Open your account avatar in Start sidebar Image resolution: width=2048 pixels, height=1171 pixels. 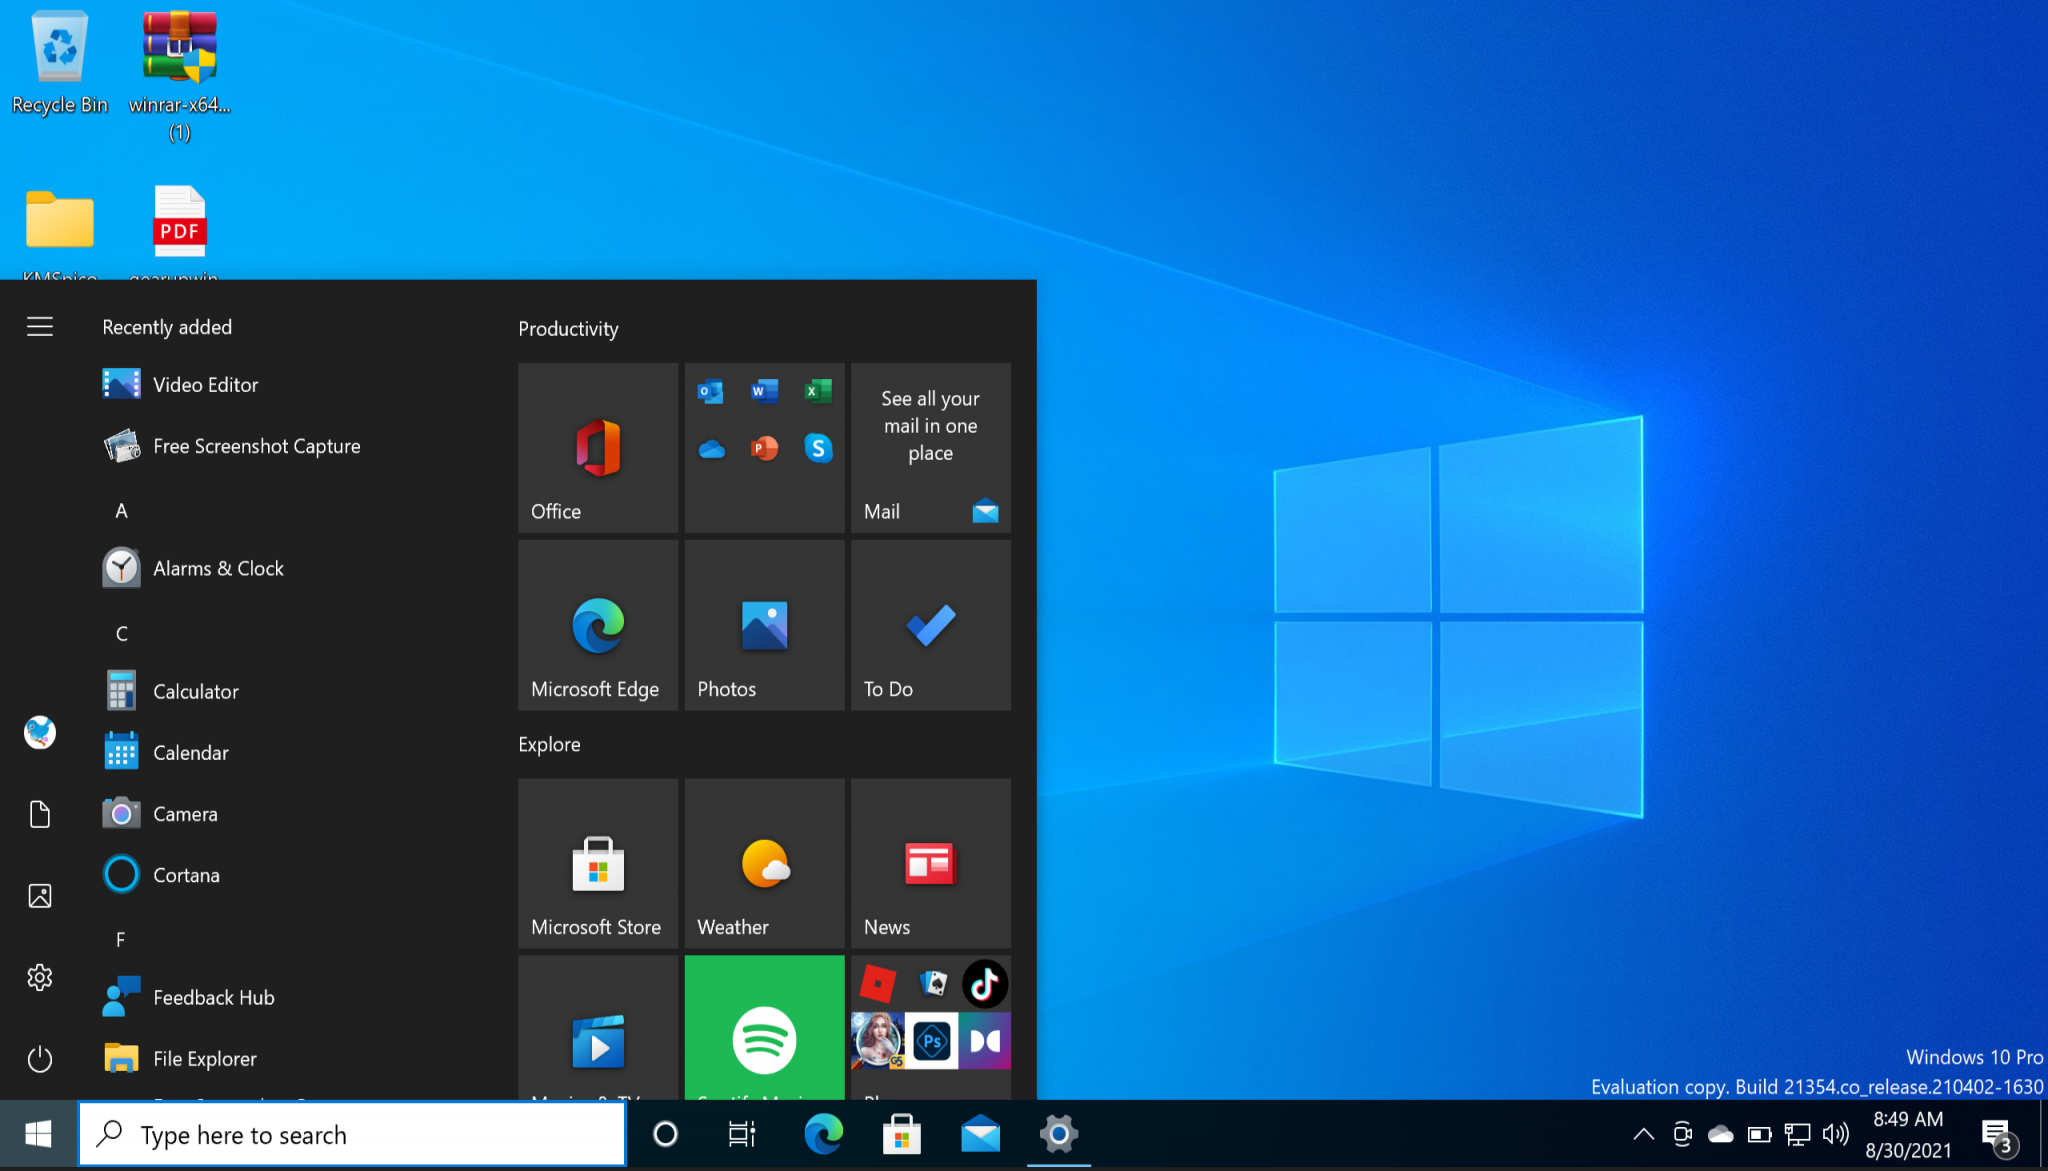coord(39,732)
